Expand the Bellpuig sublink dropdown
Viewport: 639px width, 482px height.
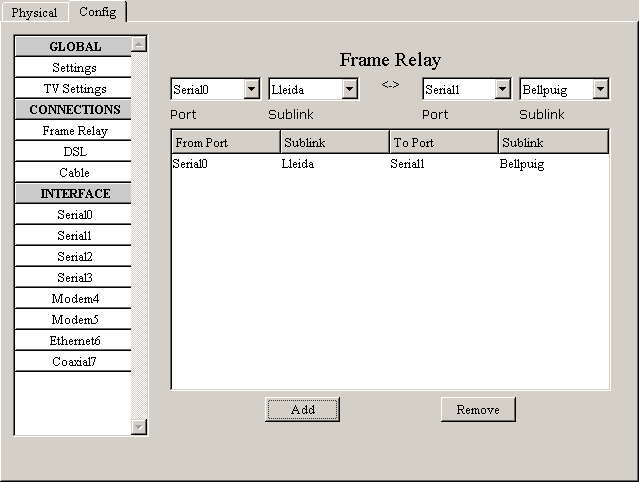coord(600,90)
